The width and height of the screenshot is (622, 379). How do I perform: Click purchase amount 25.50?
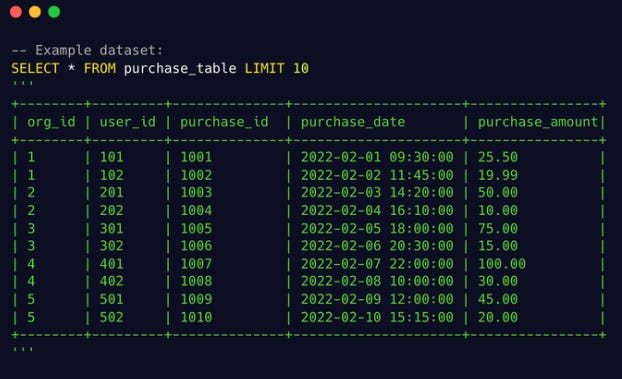click(497, 157)
